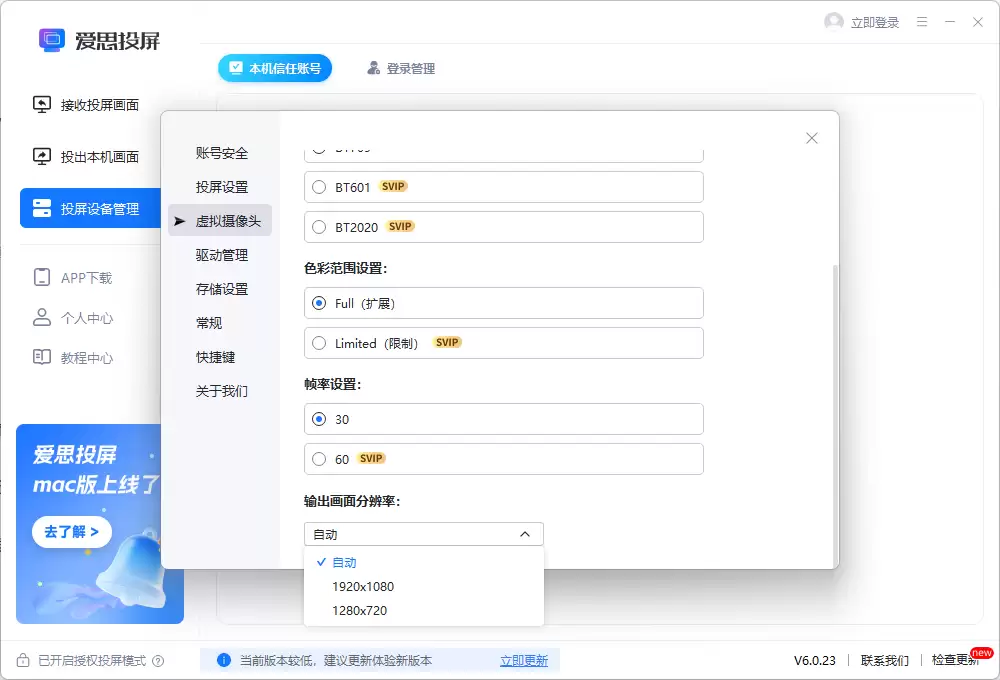Image resolution: width=1000 pixels, height=680 pixels.
Task: Choose 30 frame rate radio
Action: [x=319, y=419]
